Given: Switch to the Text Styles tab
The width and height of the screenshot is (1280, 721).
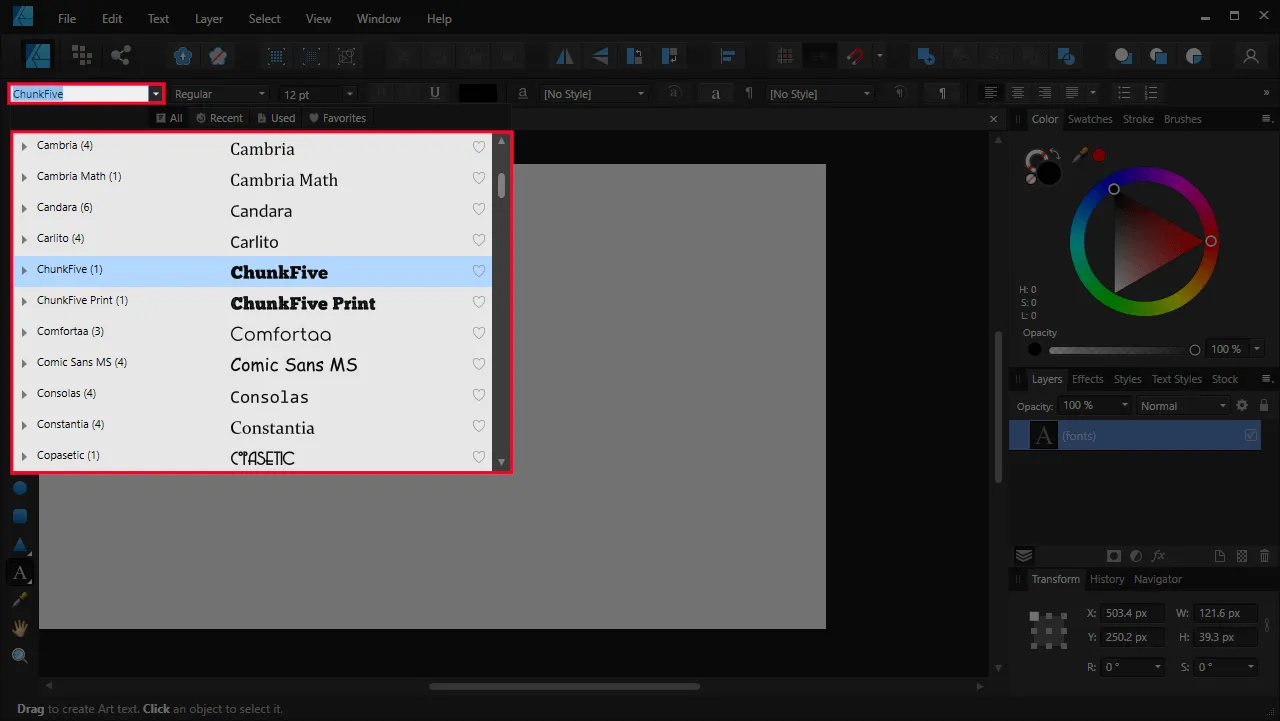Looking at the screenshot, I should [1176, 379].
